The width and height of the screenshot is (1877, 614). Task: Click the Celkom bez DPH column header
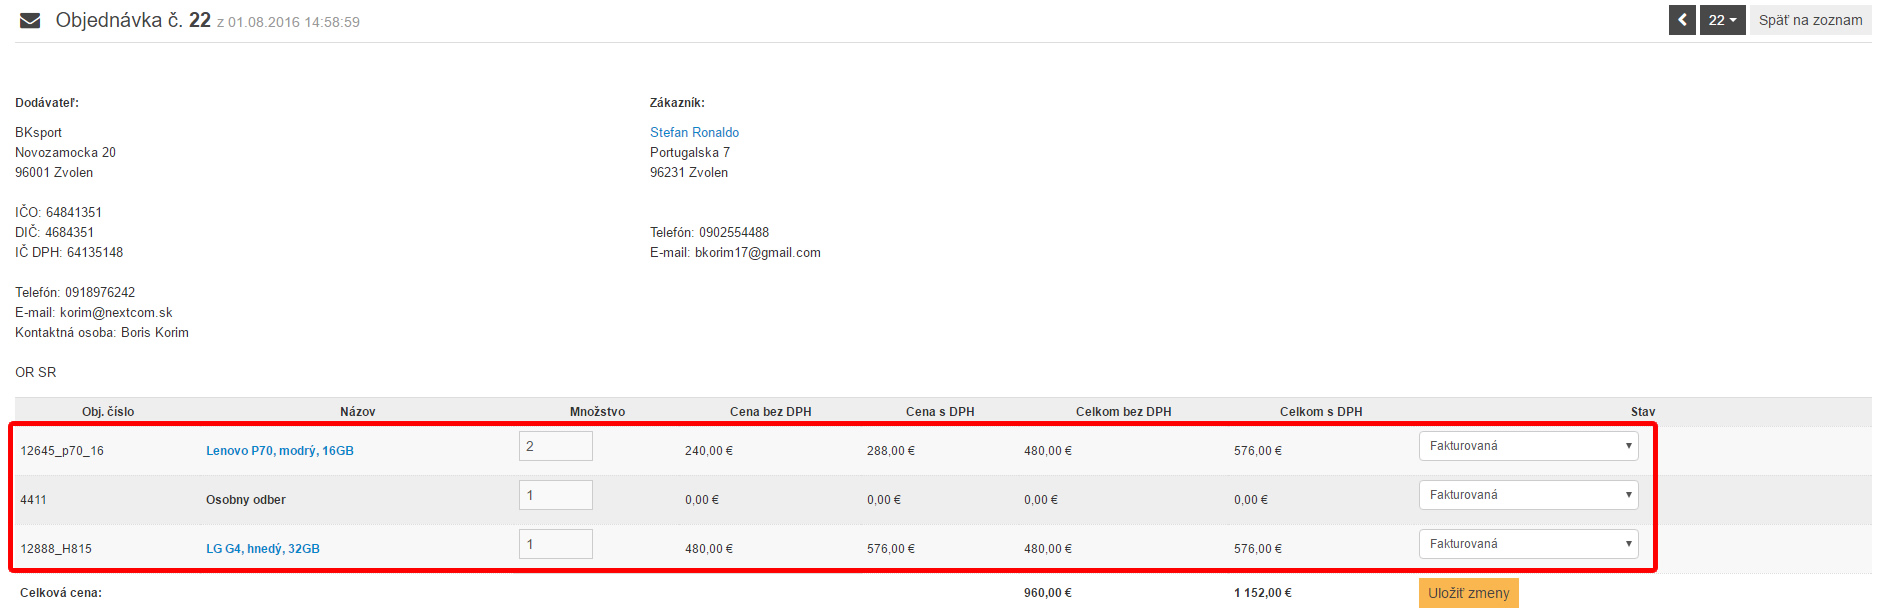tap(1123, 412)
